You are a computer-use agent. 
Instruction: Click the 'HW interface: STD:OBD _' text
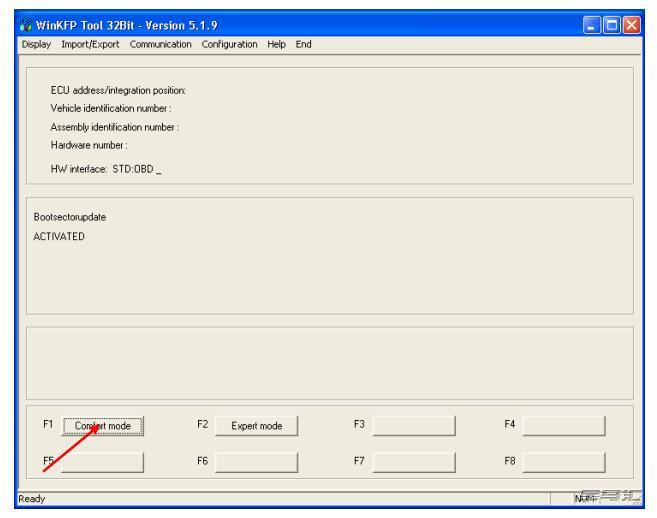pos(106,169)
